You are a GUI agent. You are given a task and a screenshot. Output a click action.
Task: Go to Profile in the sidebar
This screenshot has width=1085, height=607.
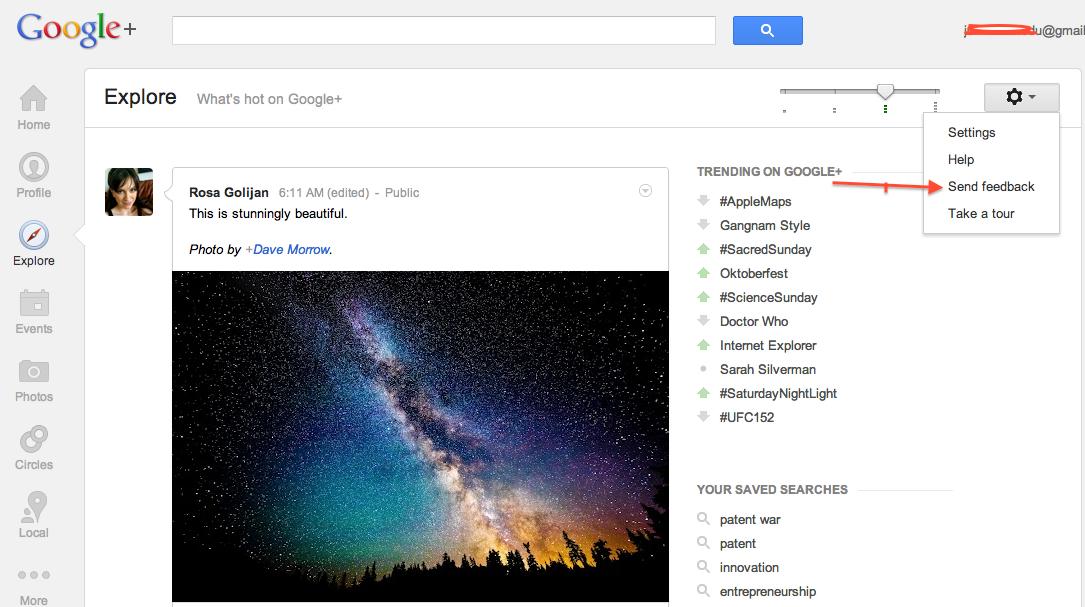[33, 167]
